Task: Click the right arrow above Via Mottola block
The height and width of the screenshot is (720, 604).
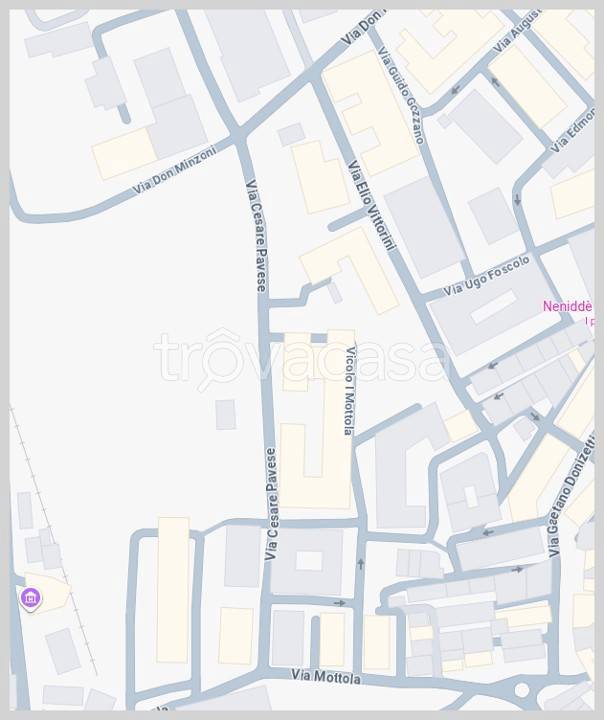Action: click(339, 602)
